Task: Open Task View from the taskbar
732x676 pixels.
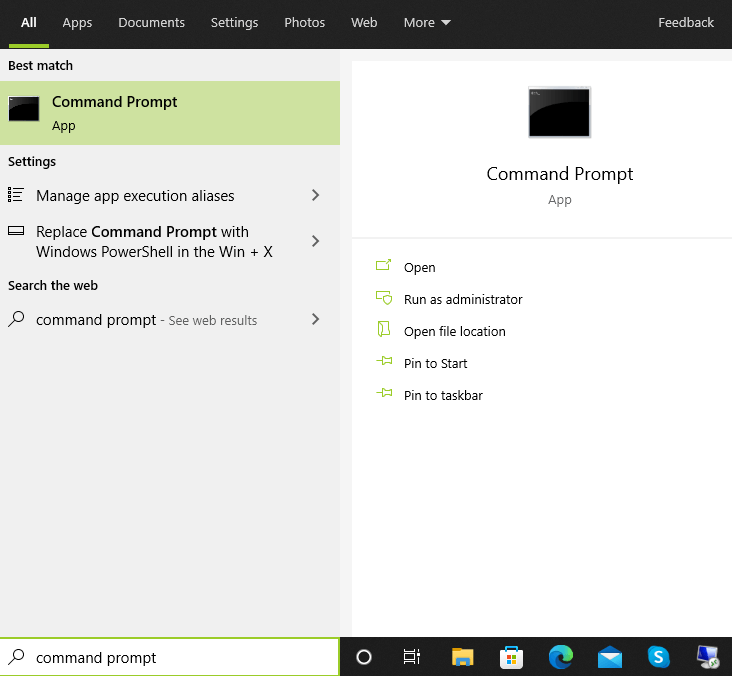Action: point(412,657)
